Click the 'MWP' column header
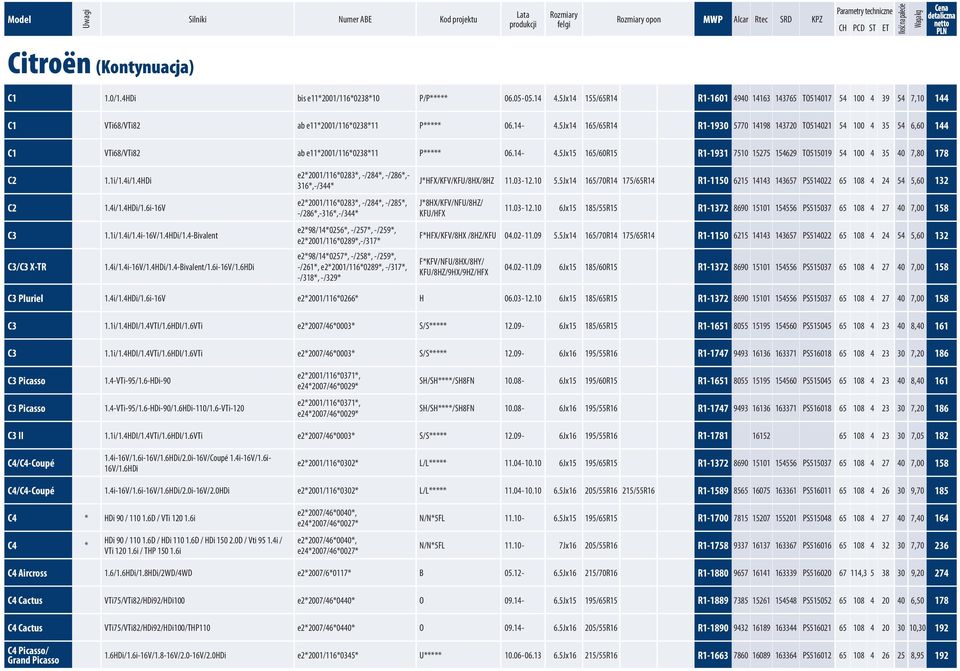960x671 pixels. pos(713,19)
